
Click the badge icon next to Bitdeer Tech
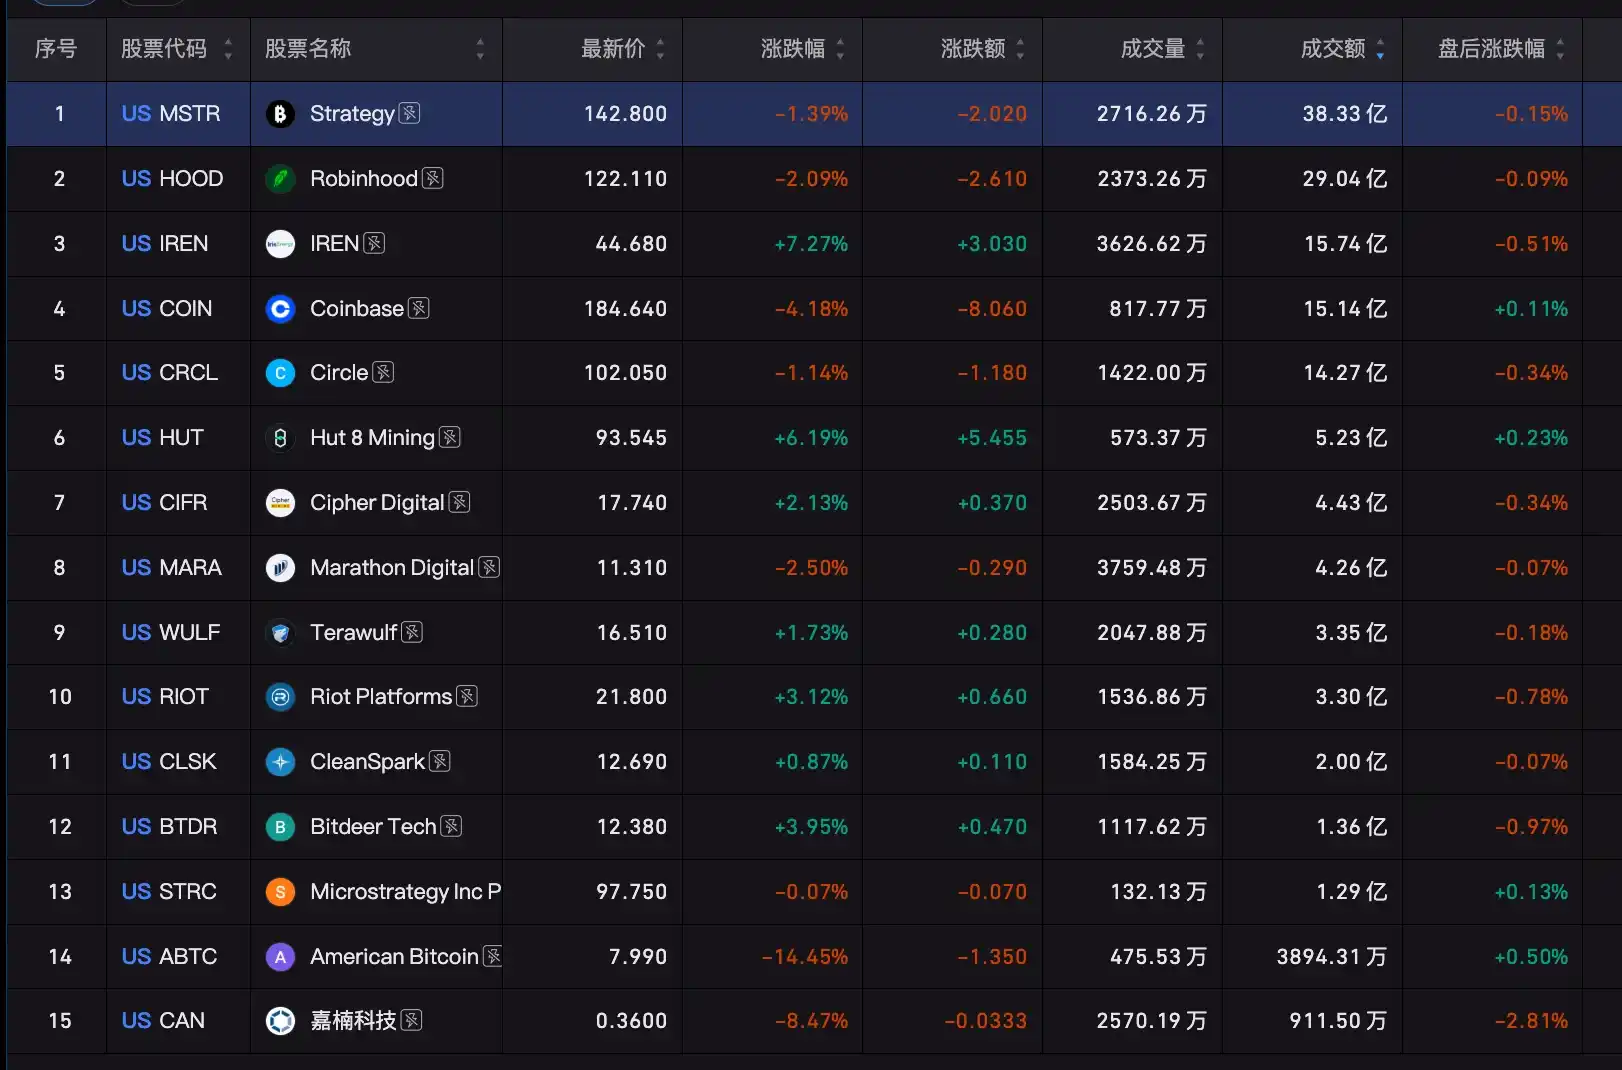(451, 826)
